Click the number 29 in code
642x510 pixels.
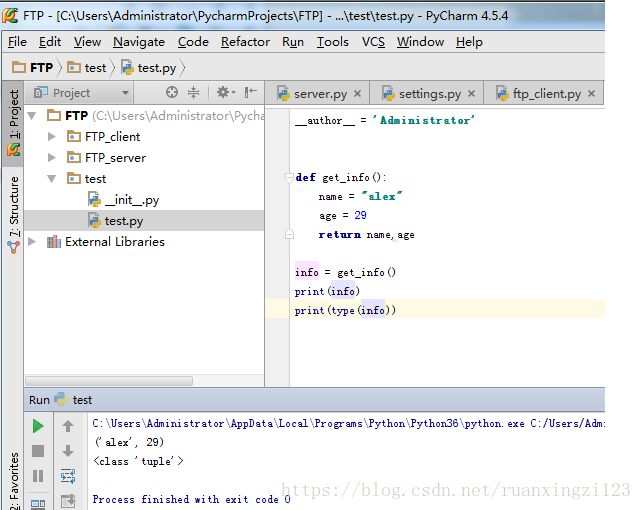point(360,215)
